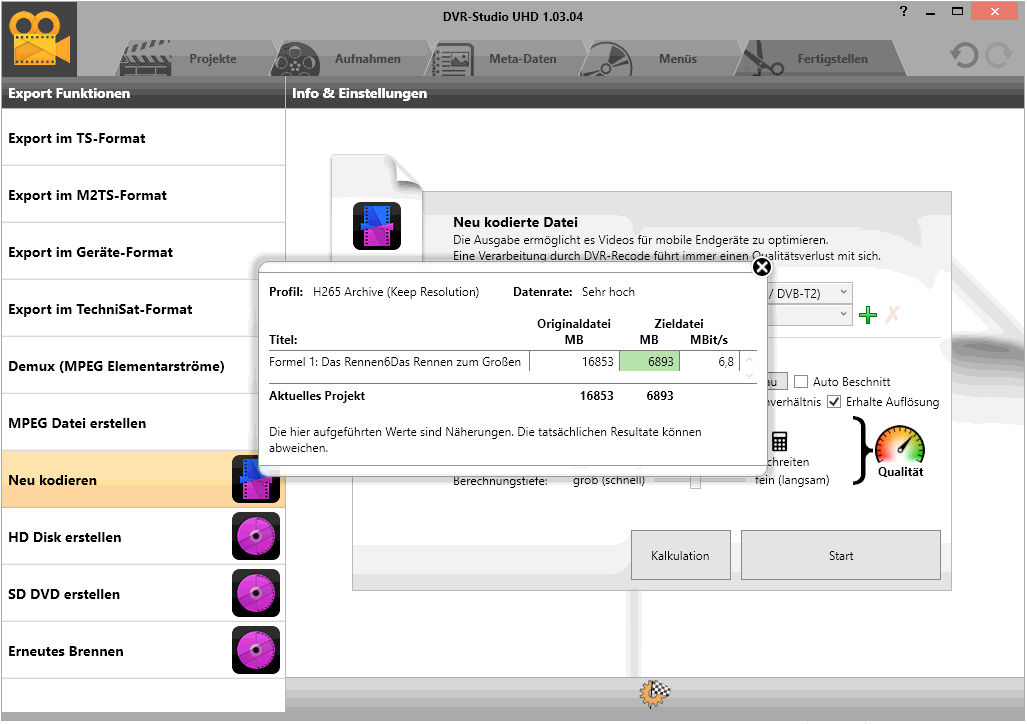
Task: Click the redo arrow icon
Action: tap(998, 56)
